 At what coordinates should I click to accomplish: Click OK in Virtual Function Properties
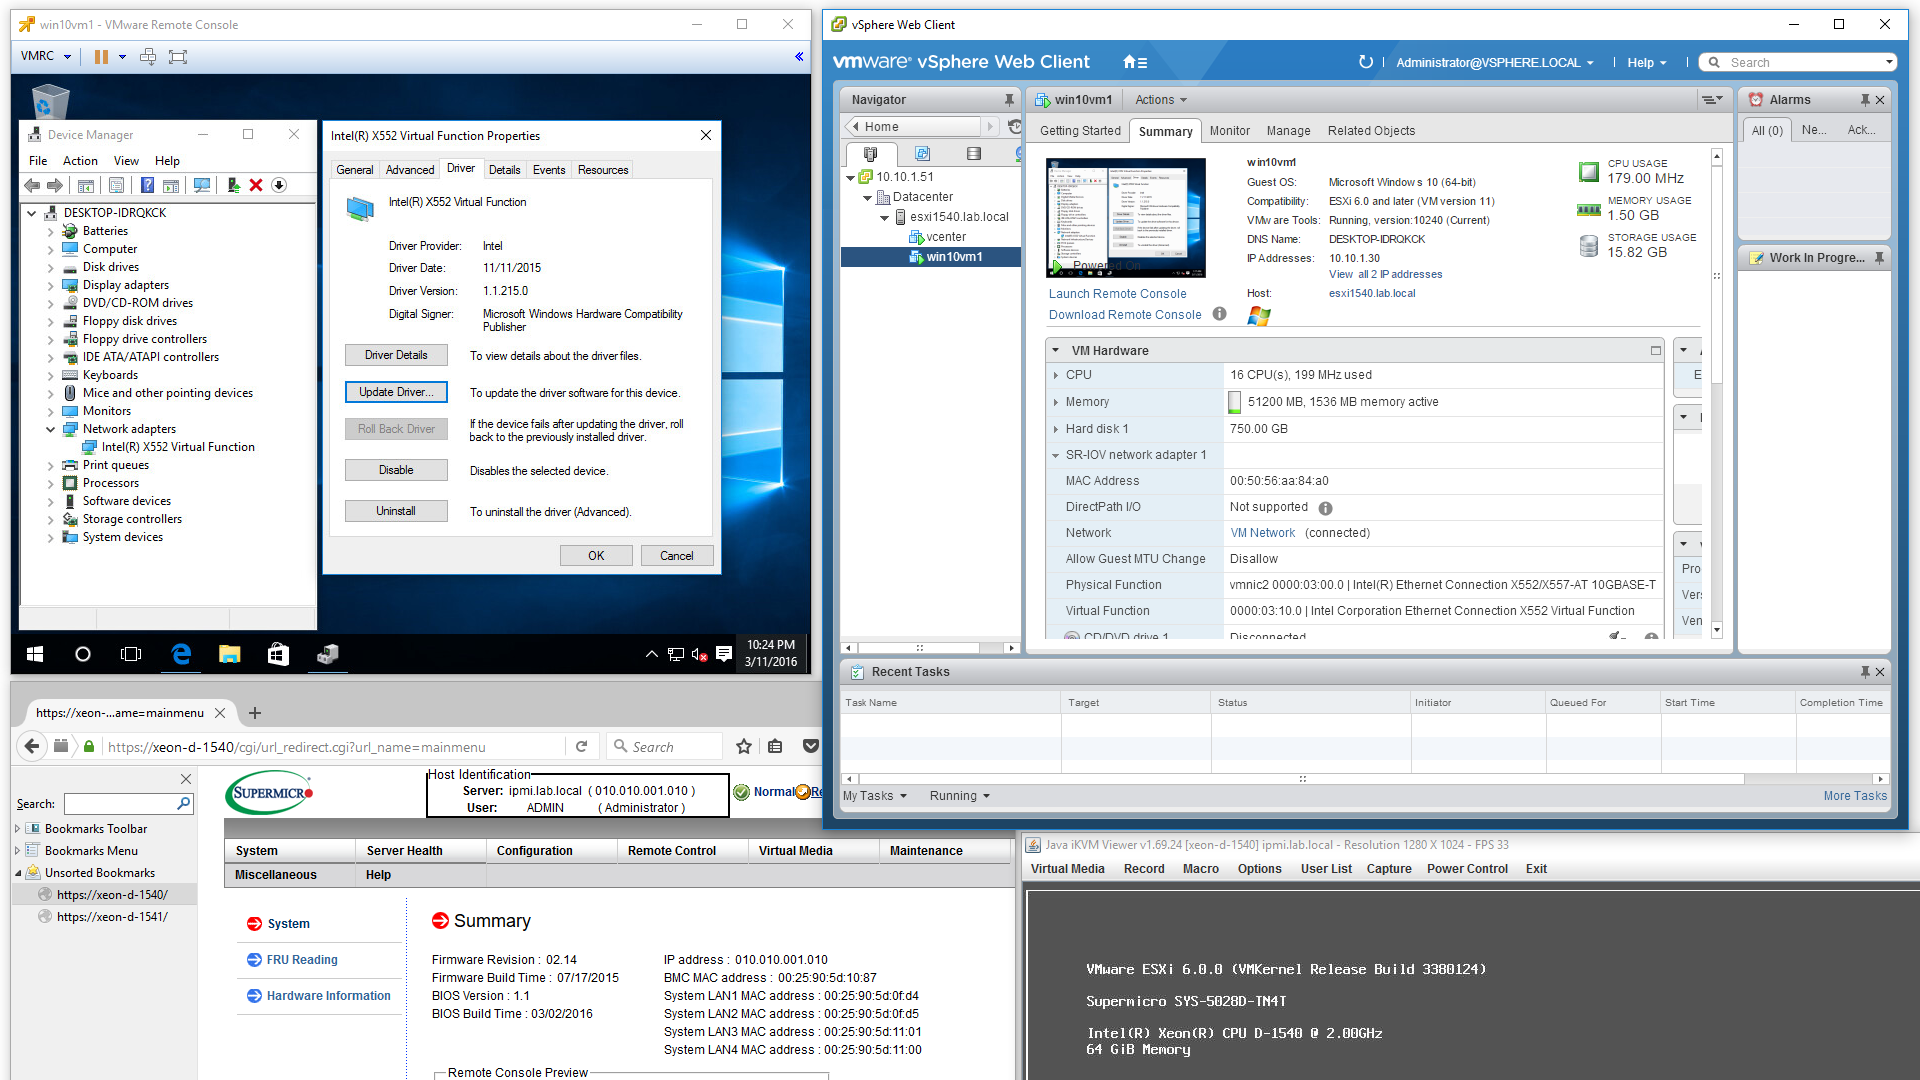pos(596,556)
